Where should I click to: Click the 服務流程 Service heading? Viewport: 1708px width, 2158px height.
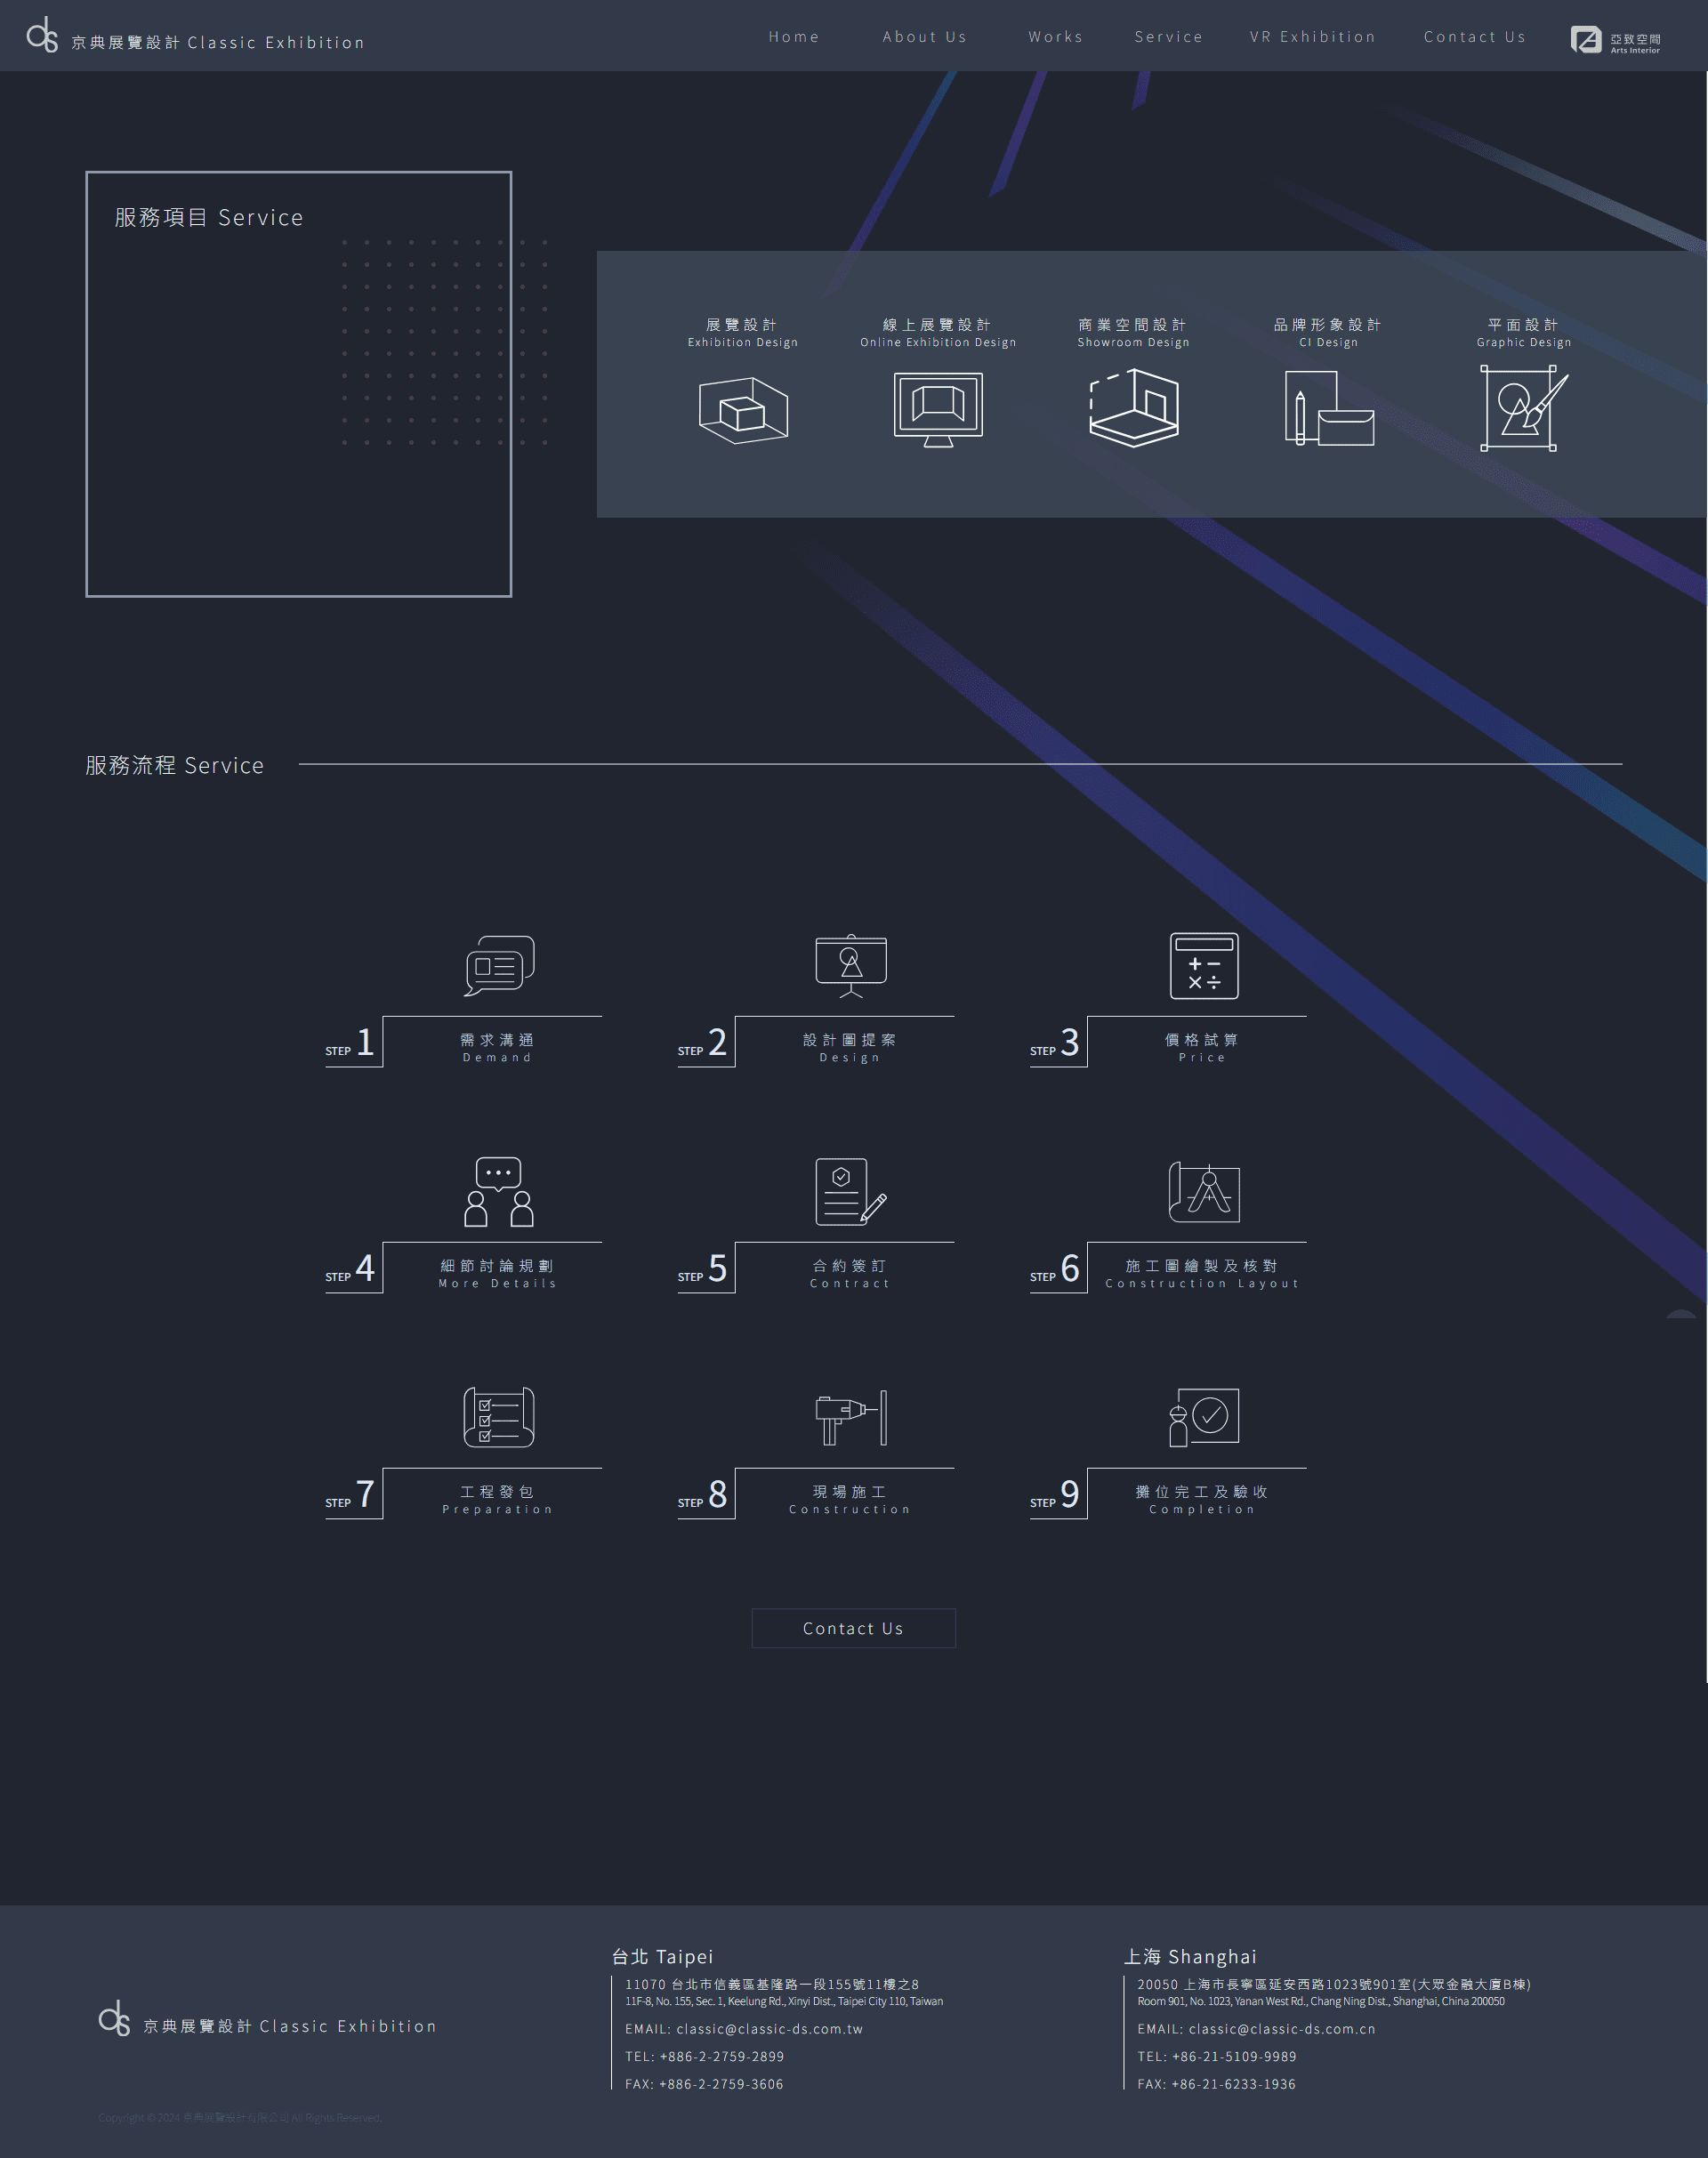(x=175, y=765)
